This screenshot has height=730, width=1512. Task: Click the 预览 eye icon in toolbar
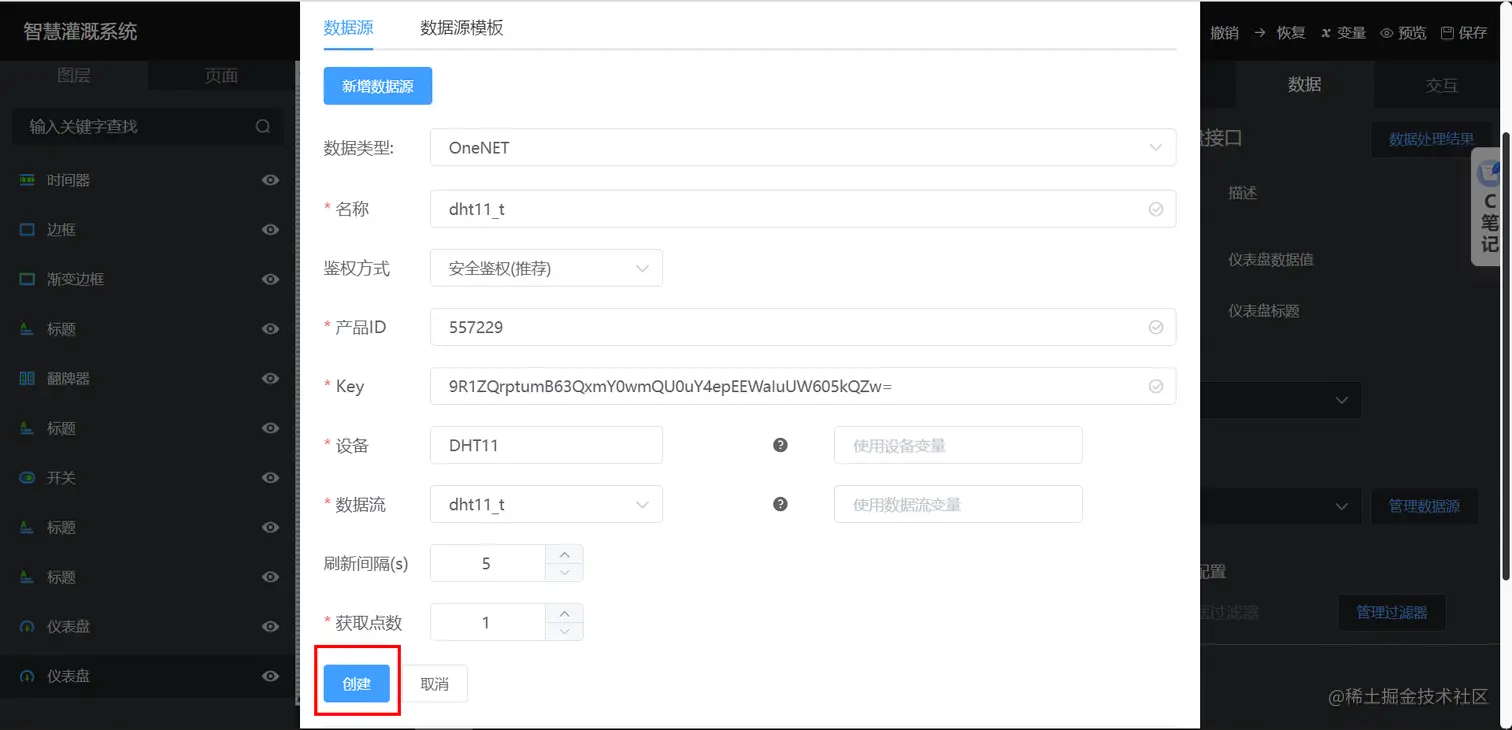coord(1387,33)
